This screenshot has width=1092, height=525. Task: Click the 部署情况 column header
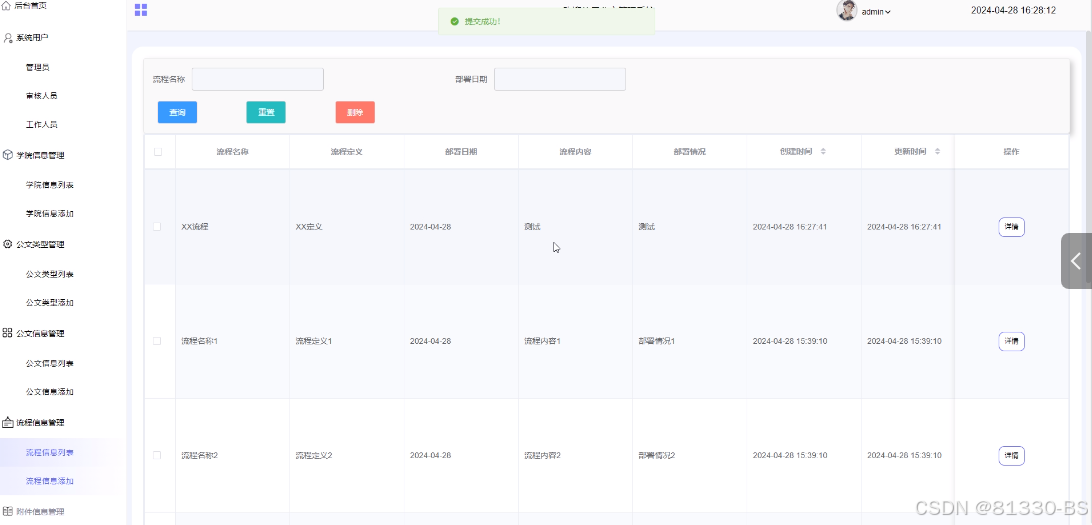689,151
